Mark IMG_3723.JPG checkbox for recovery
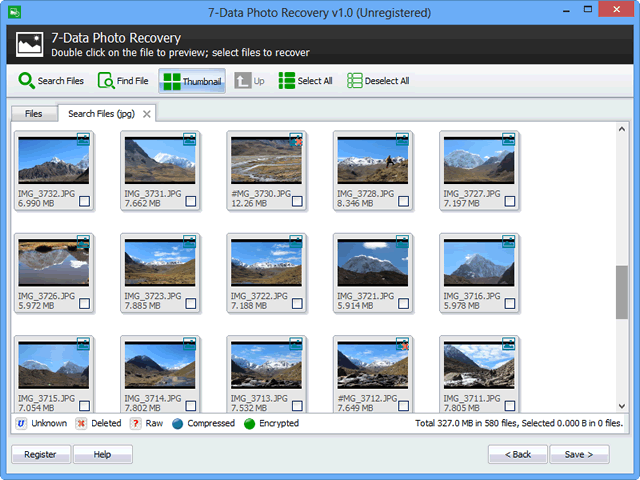Image resolution: width=640 pixels, height=480 pixels. coord(191,304)
